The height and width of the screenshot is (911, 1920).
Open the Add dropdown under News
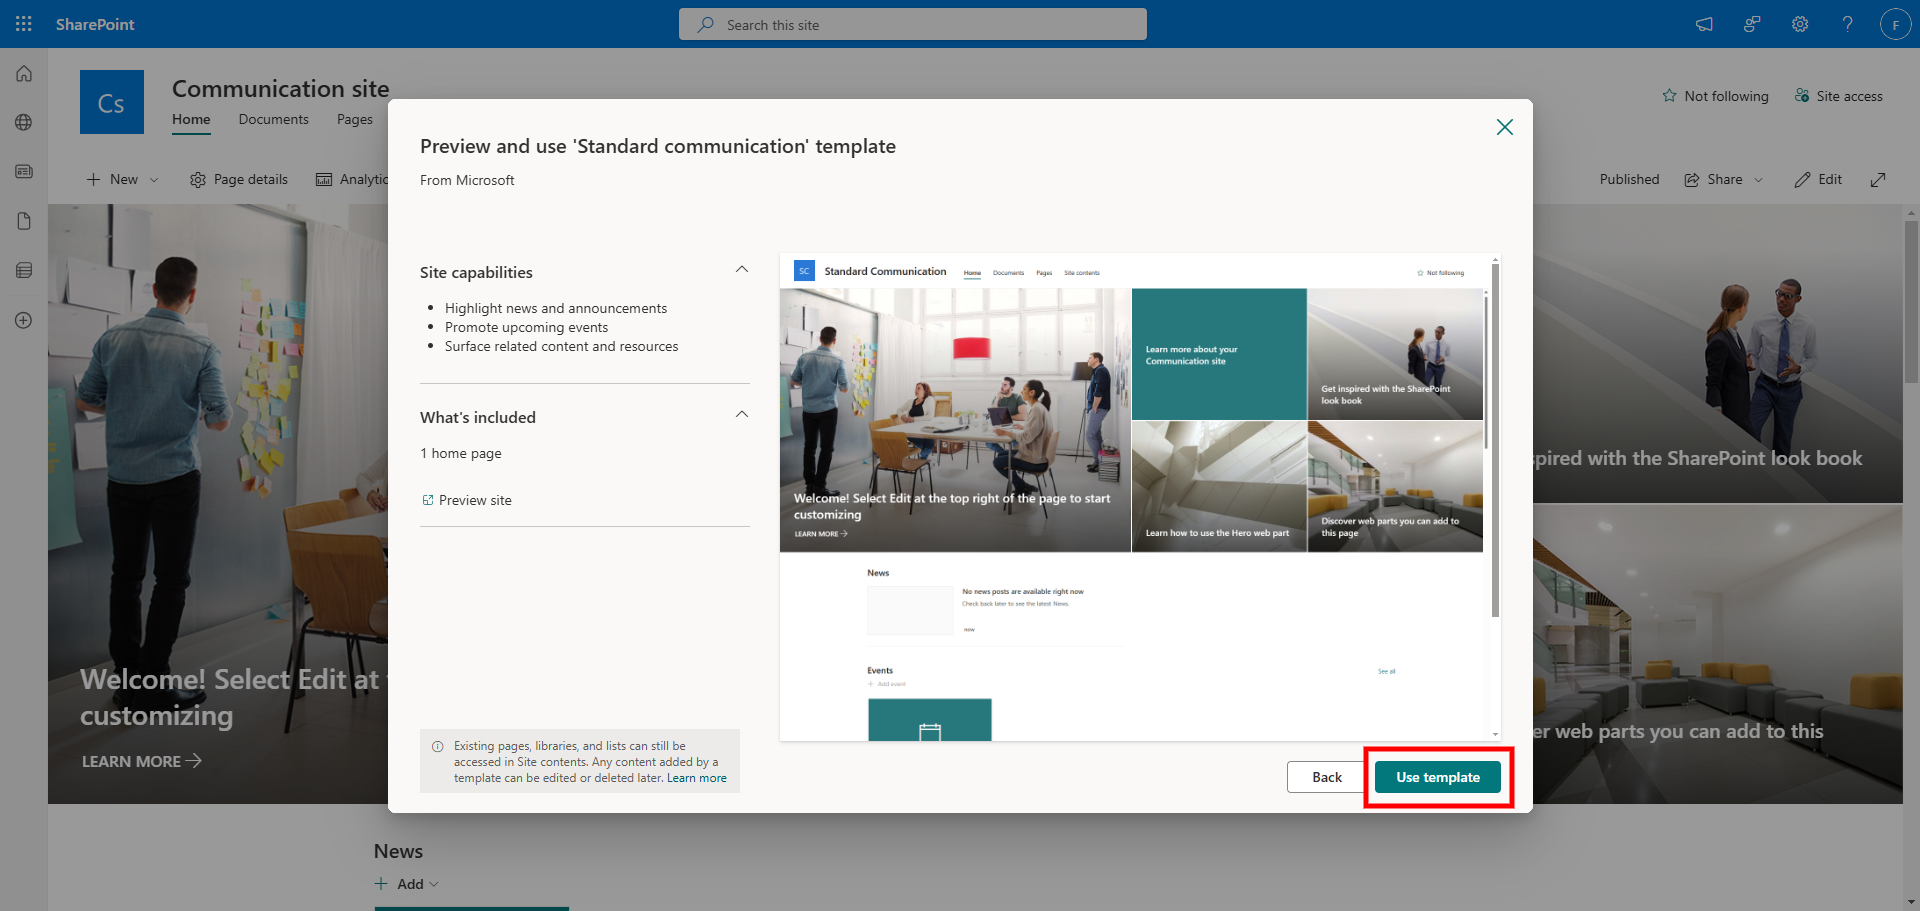click(x=407, y=884)
